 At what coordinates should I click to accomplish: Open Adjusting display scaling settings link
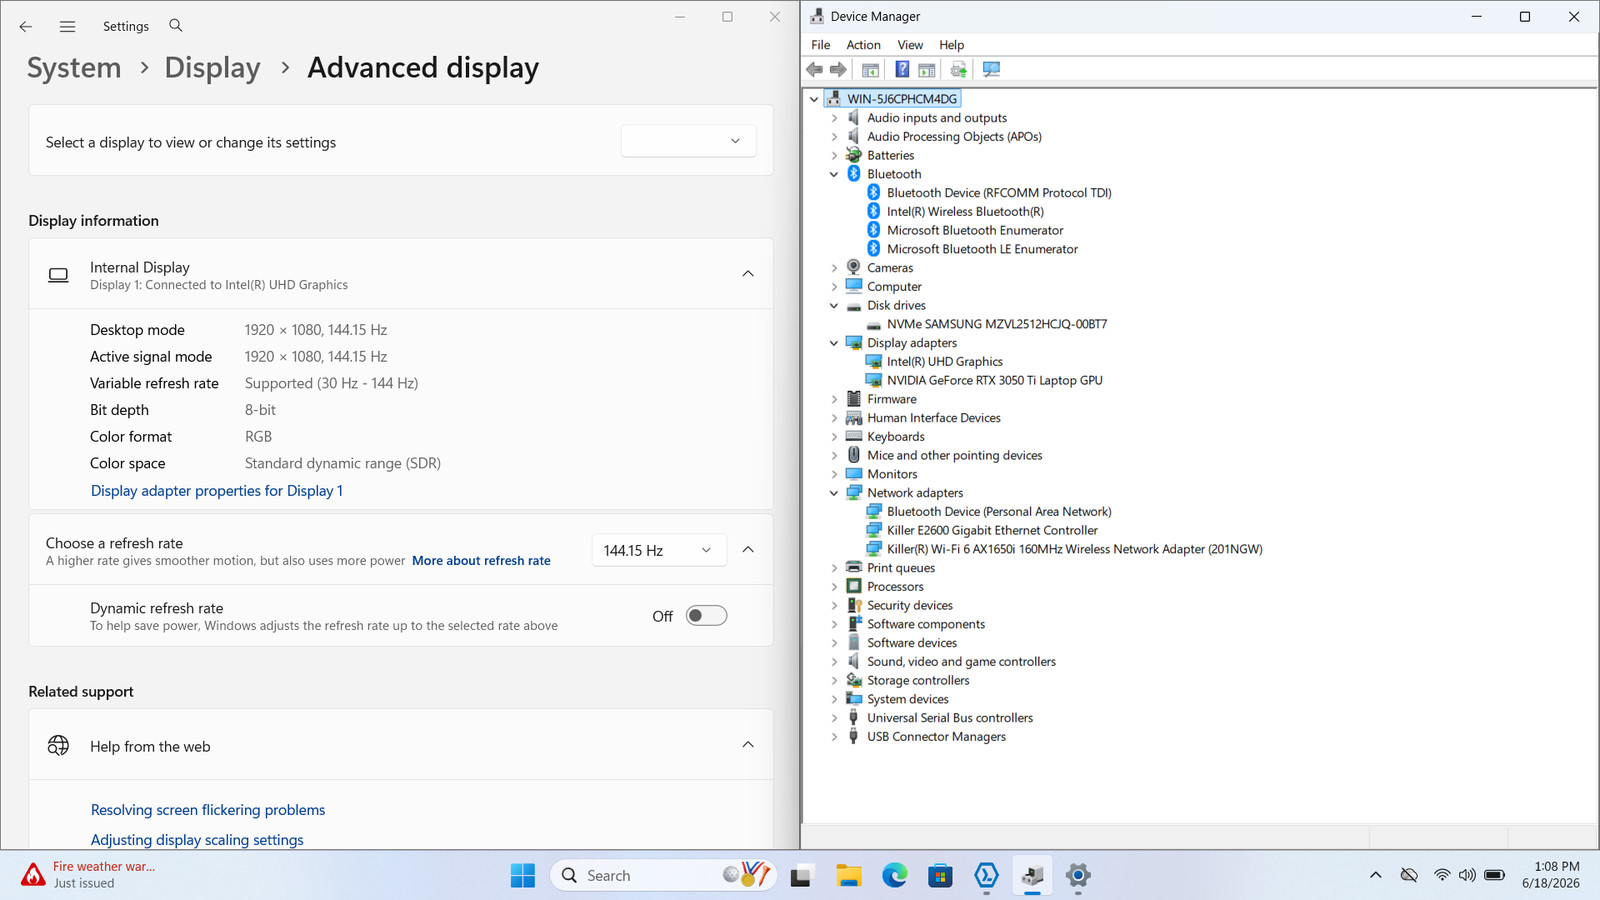click(197, 840)
